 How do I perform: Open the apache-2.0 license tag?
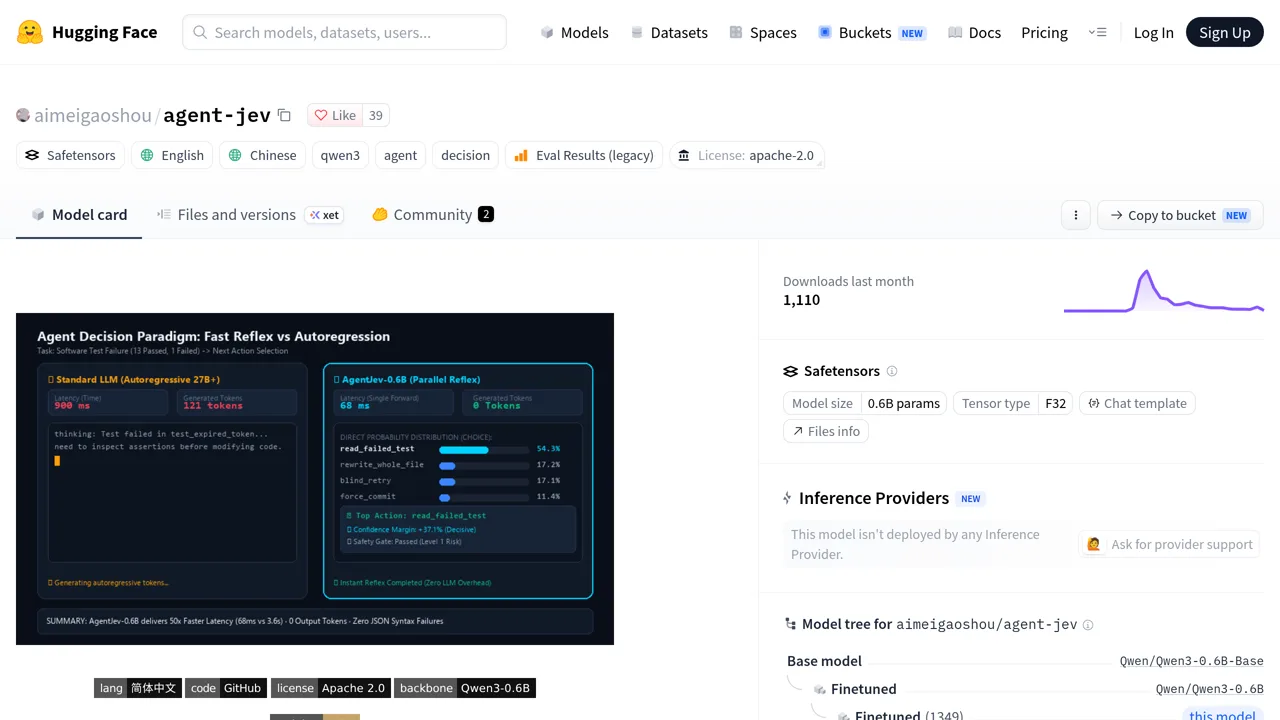pyautogui.click(x=746, y=155)
